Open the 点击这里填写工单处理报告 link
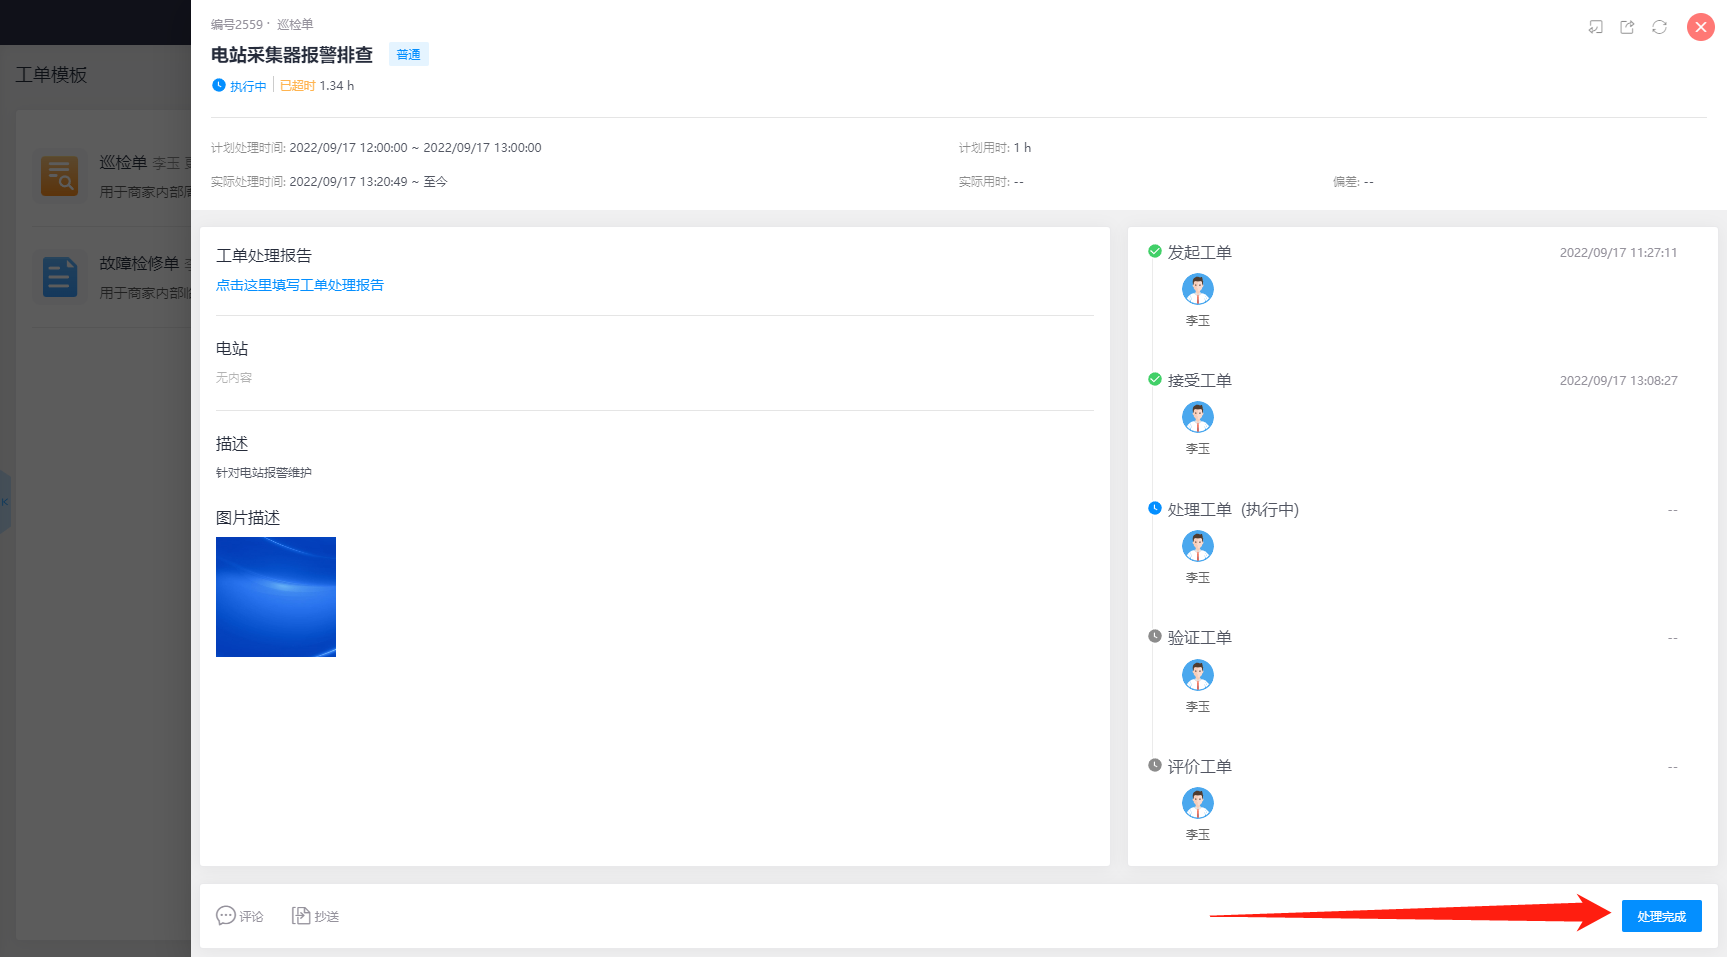 [300, 285]
